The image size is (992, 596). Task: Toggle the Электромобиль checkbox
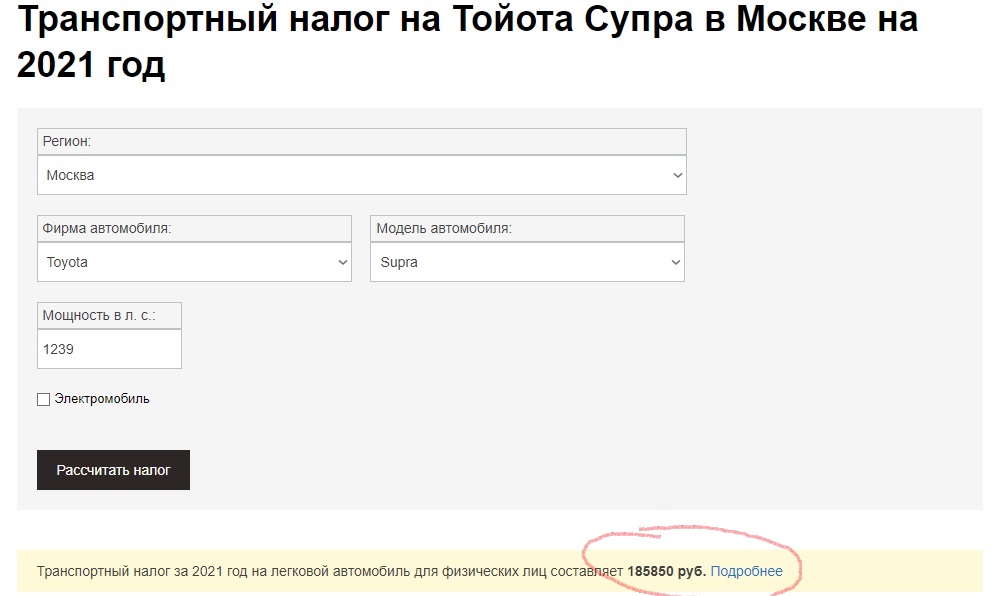click(44, 399)
